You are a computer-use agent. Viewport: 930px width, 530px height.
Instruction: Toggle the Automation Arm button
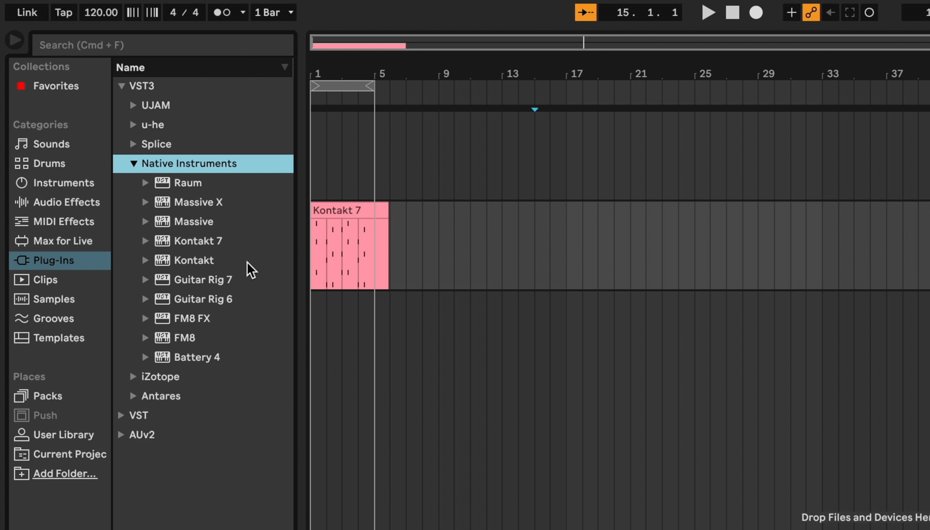(811, 12)
